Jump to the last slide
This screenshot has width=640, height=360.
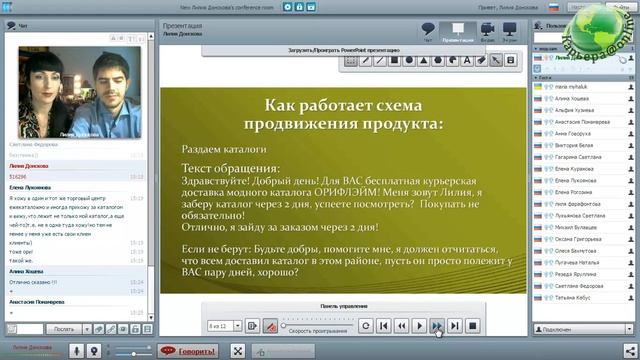coord(455,326)
